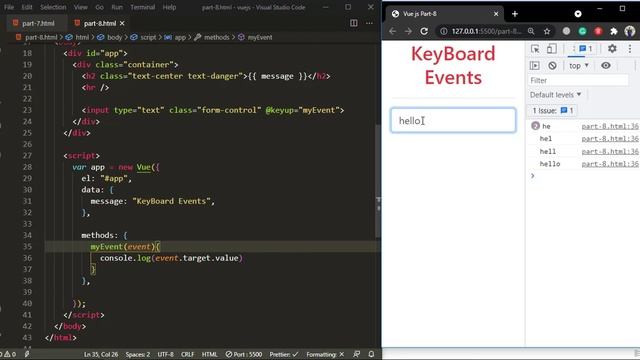640x360 pixels.
Task: Click the Spaces: 2 indentation status
Action: tap(138, 354)
